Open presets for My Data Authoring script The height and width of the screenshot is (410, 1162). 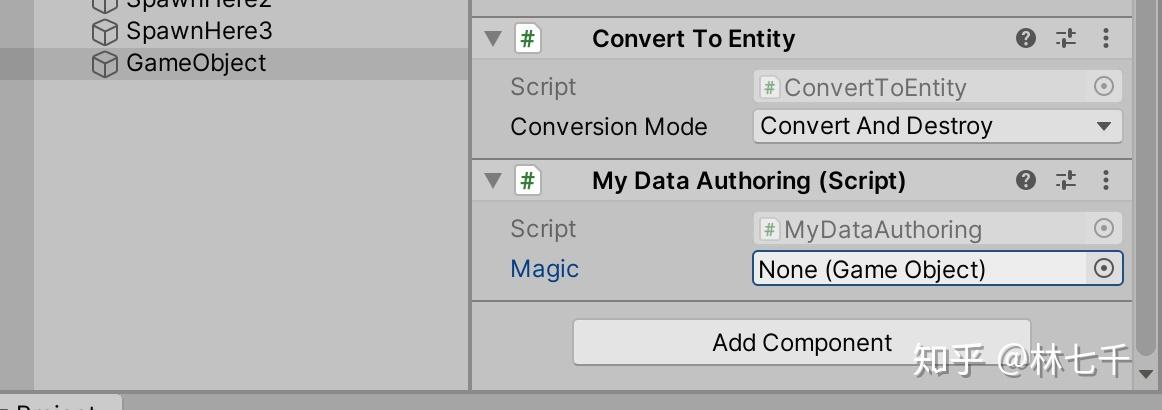(1066, 181)
